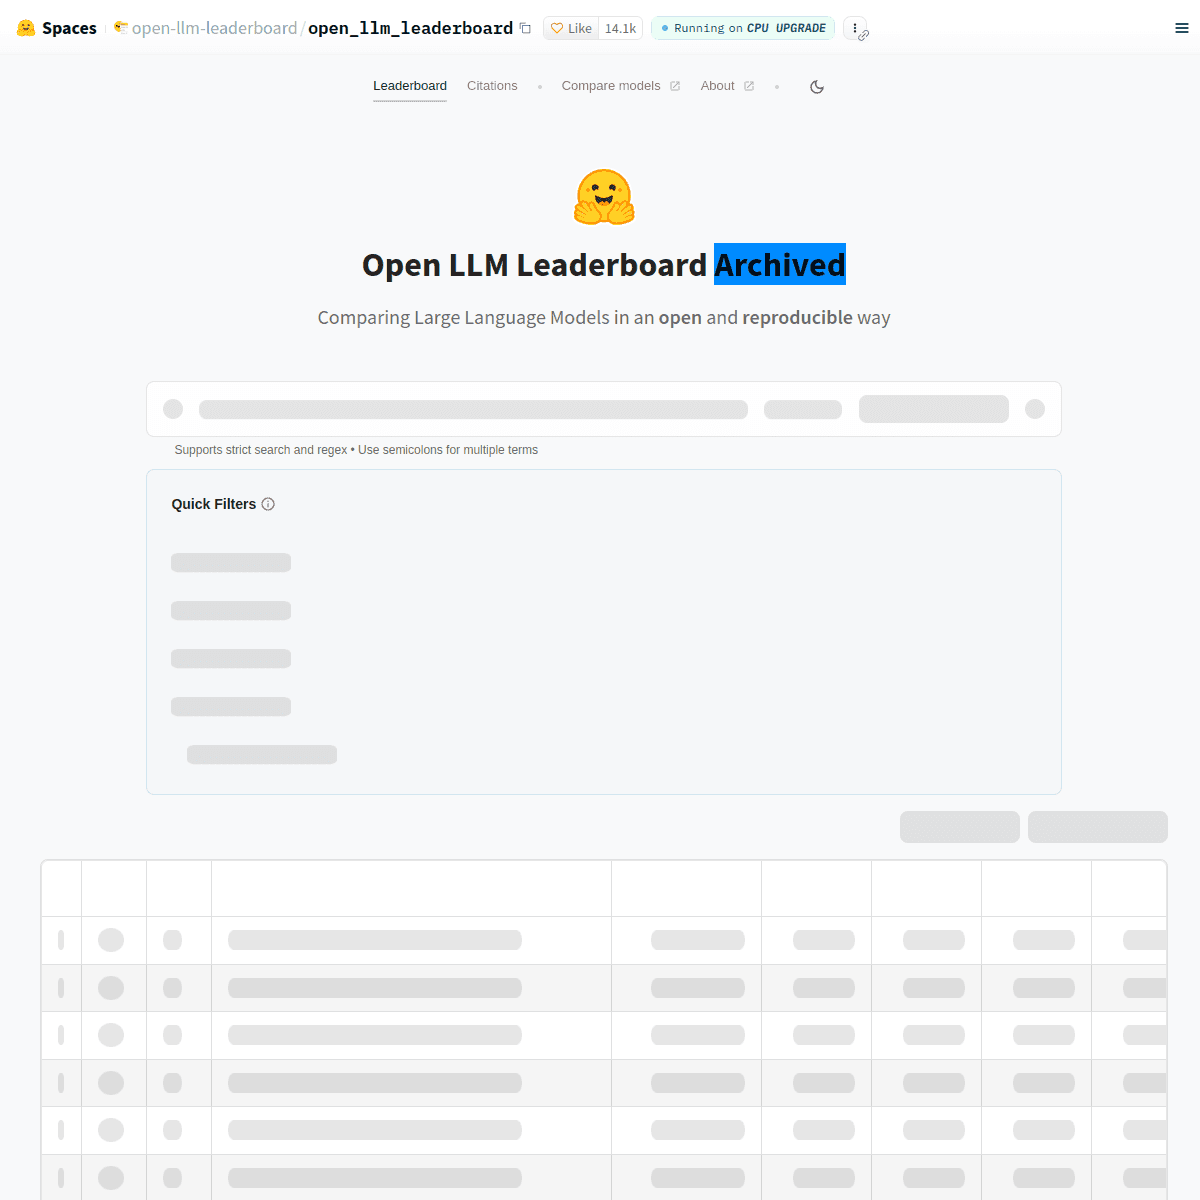Open the Compare models link

620,86
